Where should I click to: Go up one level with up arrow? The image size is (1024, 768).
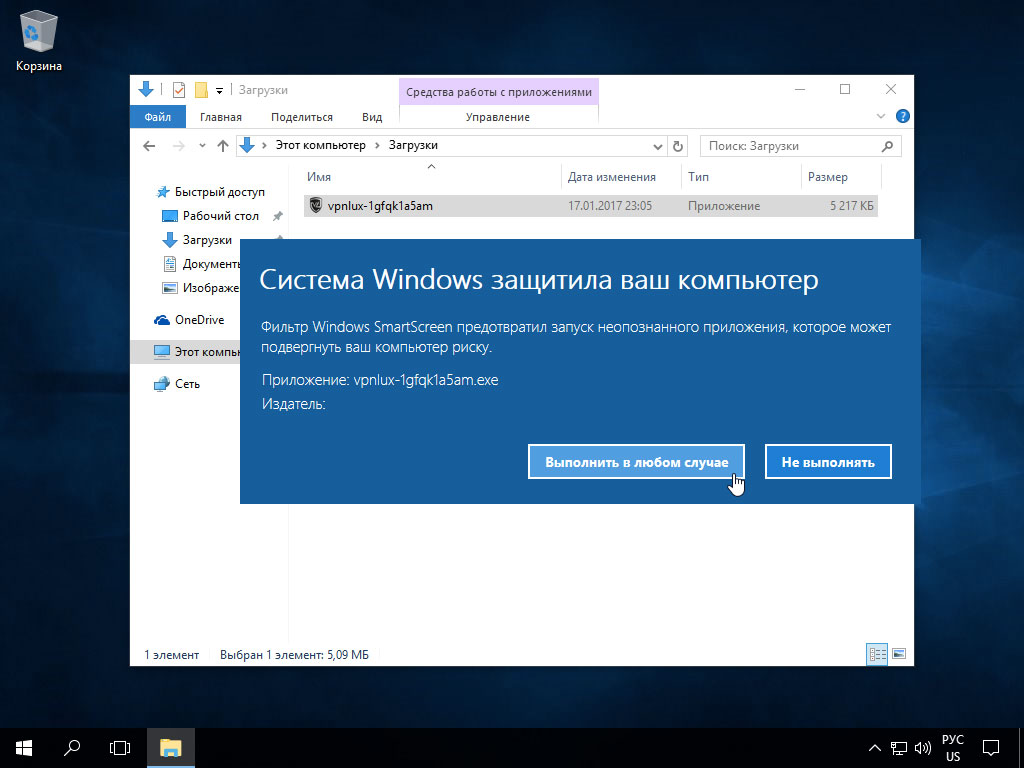[223, 146]
